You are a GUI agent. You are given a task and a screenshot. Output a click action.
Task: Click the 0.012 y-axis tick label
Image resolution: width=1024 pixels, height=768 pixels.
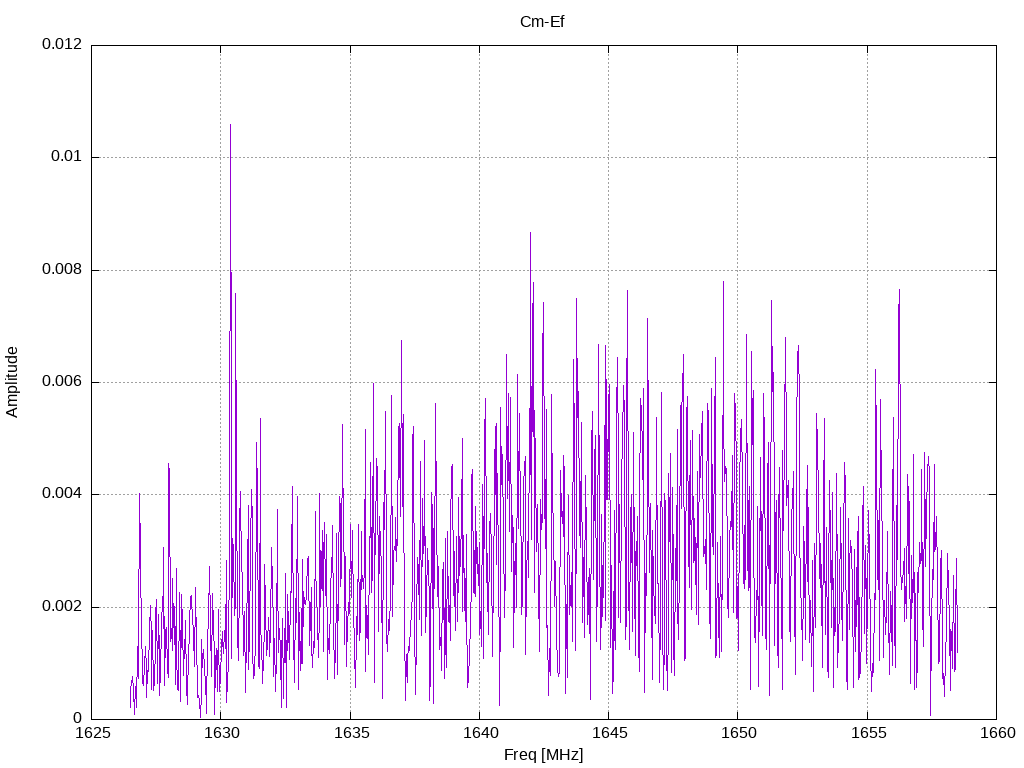click(x=62, y=44)
